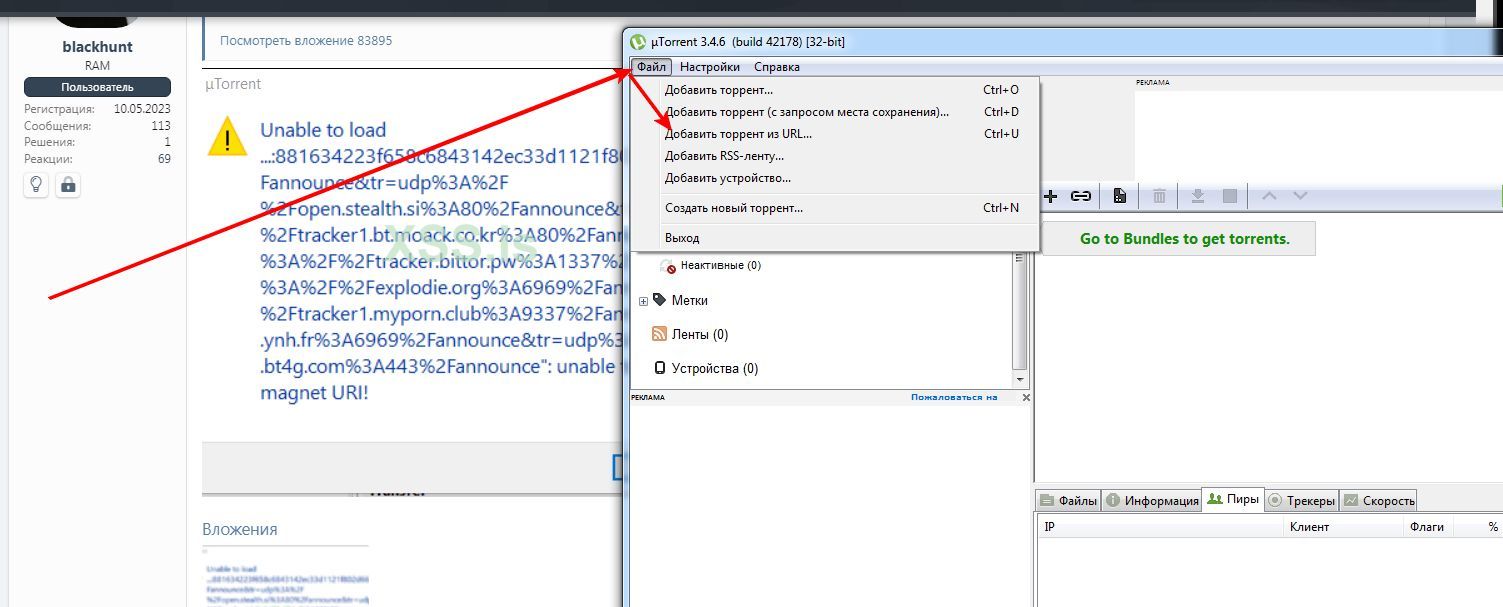Choose Создать новый торрент... menu entry
Image resolution: width=1503 pixels, height=607 pixels.
(836, 208)
